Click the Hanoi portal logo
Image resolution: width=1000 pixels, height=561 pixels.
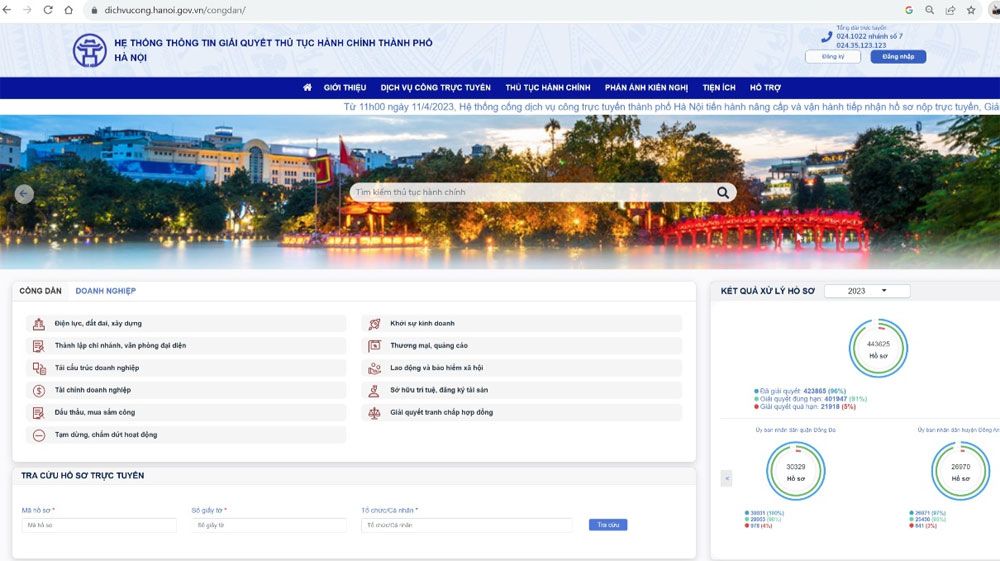[89, 50]
